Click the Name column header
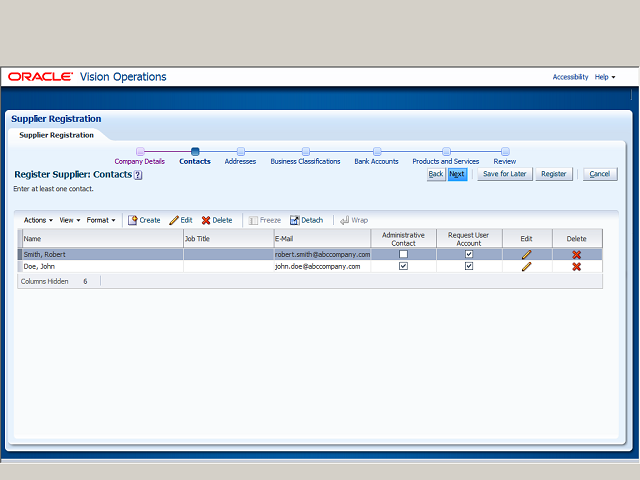 coord(102,239)
